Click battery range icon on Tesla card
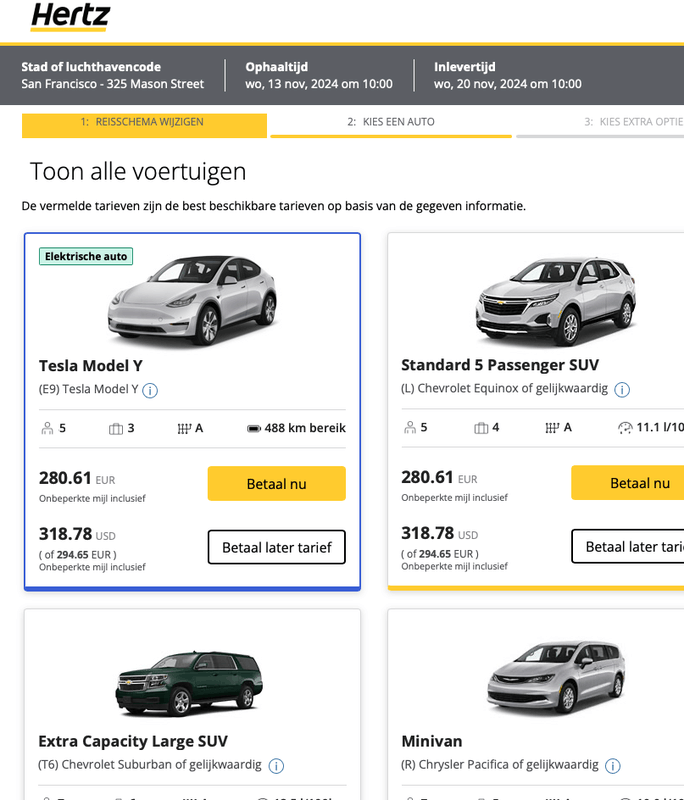This screenshot has width=684, height=800. tap(254, 429)
